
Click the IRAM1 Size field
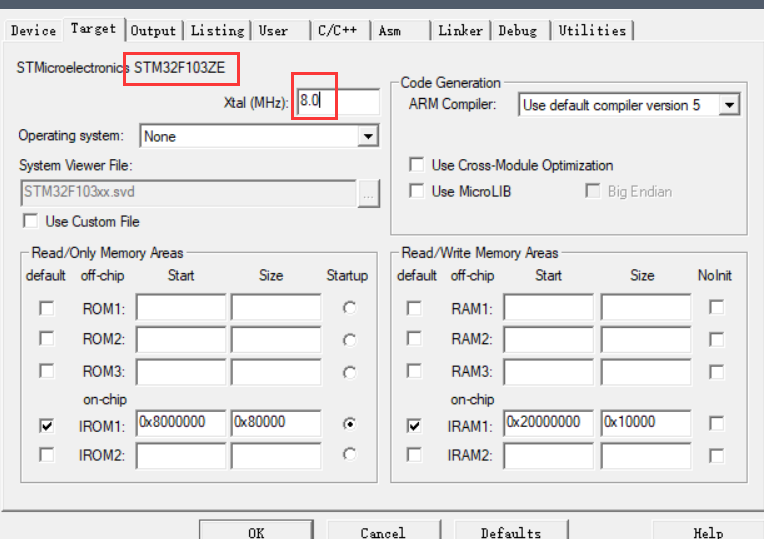coord(646,423)
